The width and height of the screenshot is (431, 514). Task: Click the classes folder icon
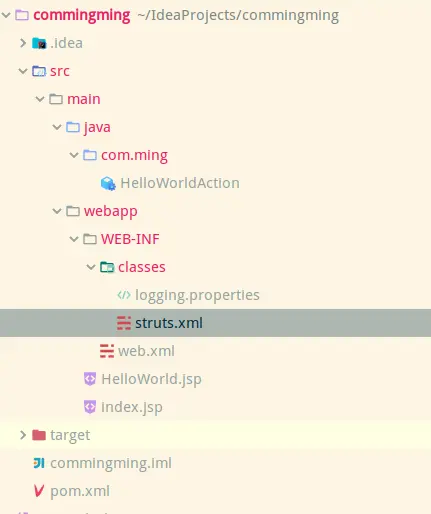[x=107, y=267]
